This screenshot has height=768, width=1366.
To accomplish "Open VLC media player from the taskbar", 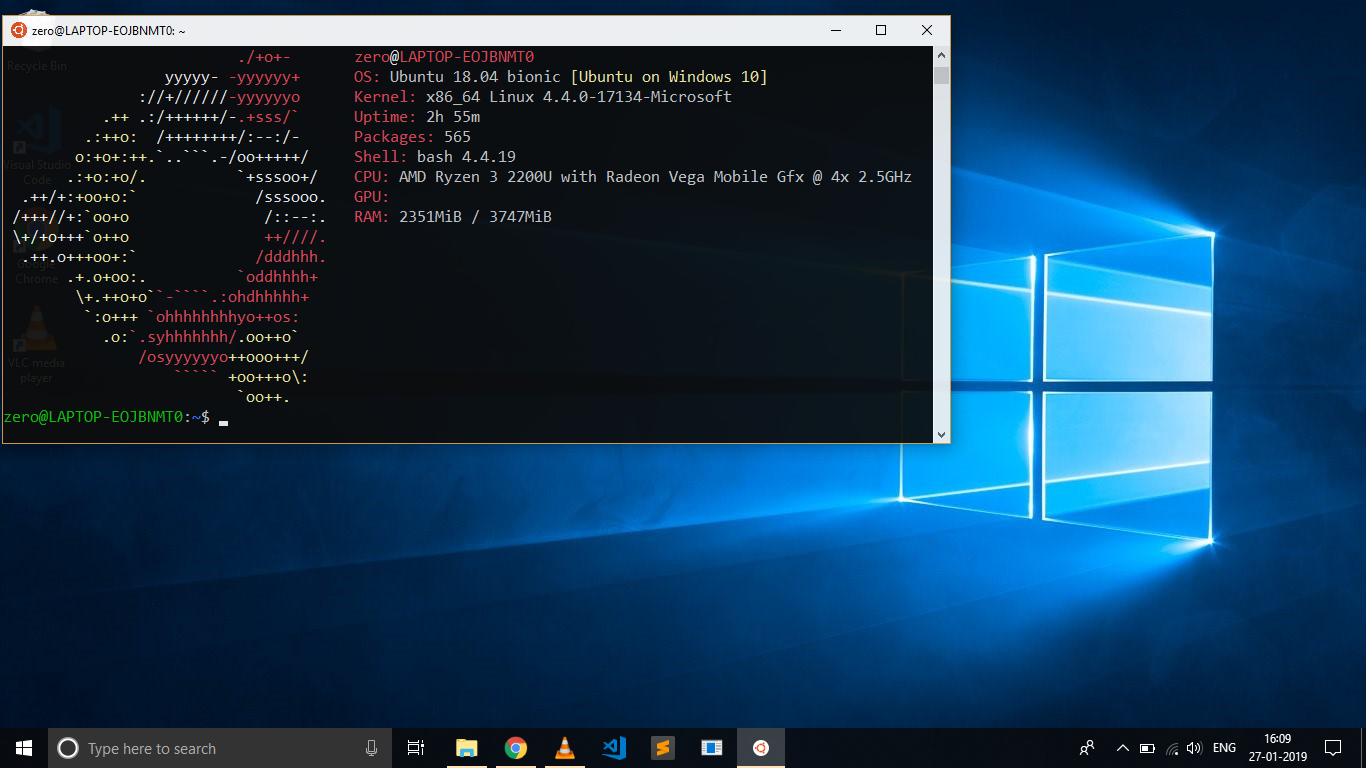I will click(x=564, y=748).
